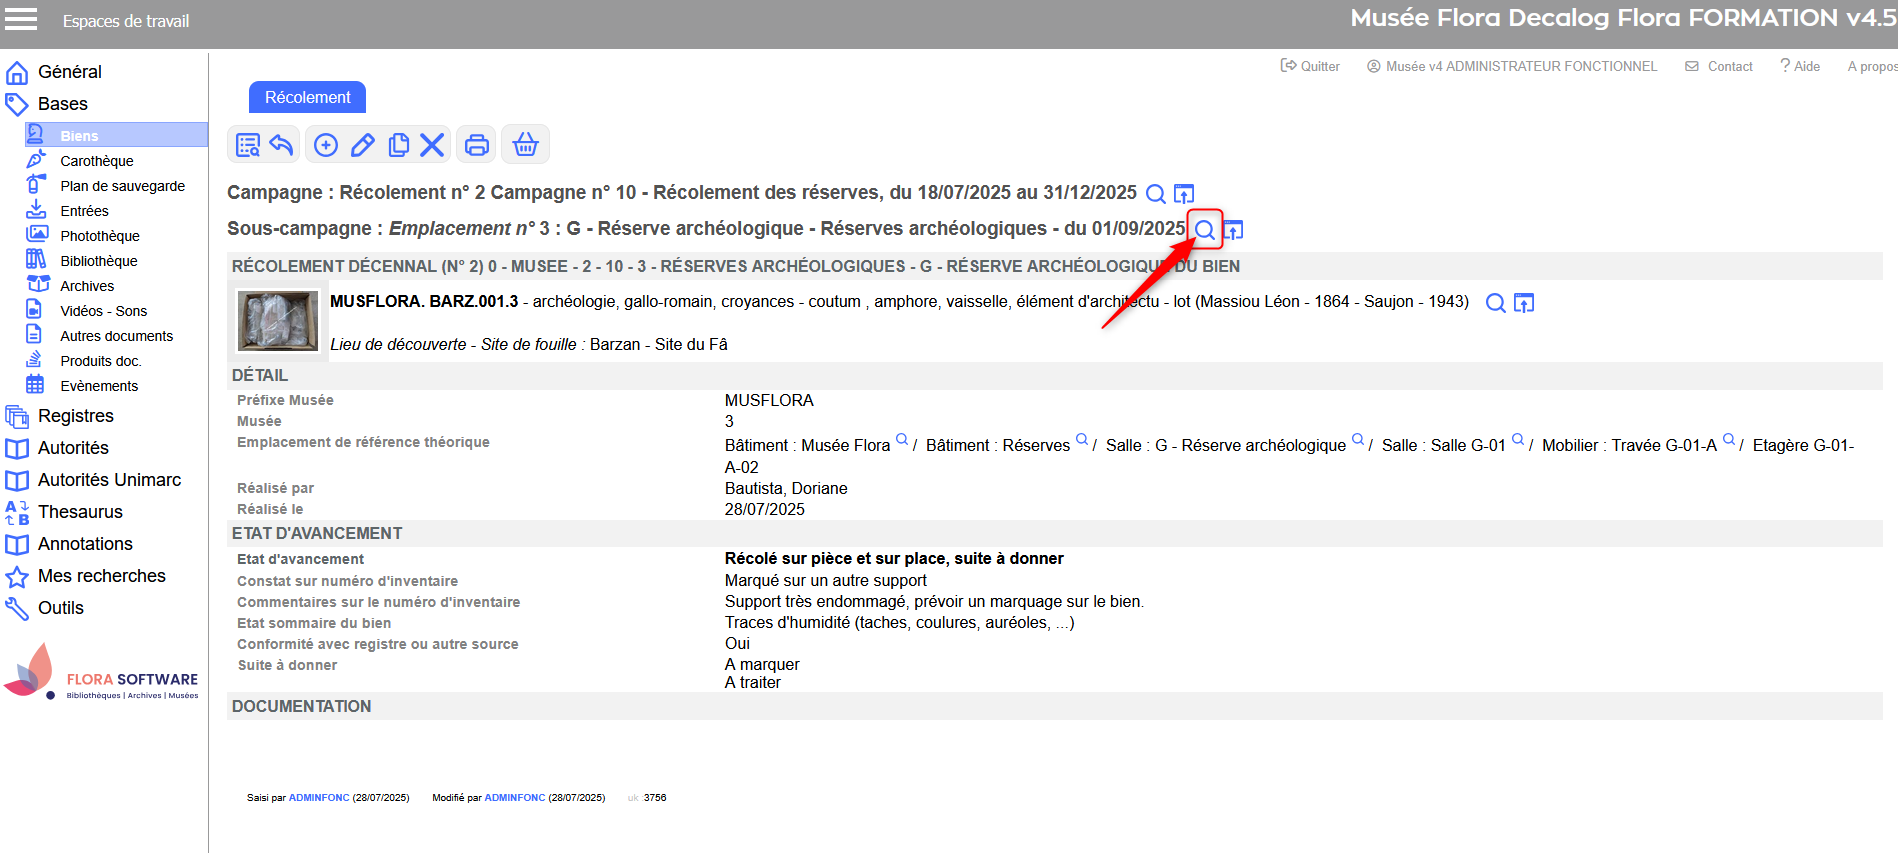Image resolution: width=1898 pixels, height=853 pixels.
Task: Click the back arrow toolbar icon
Action: tap(282, 145)
